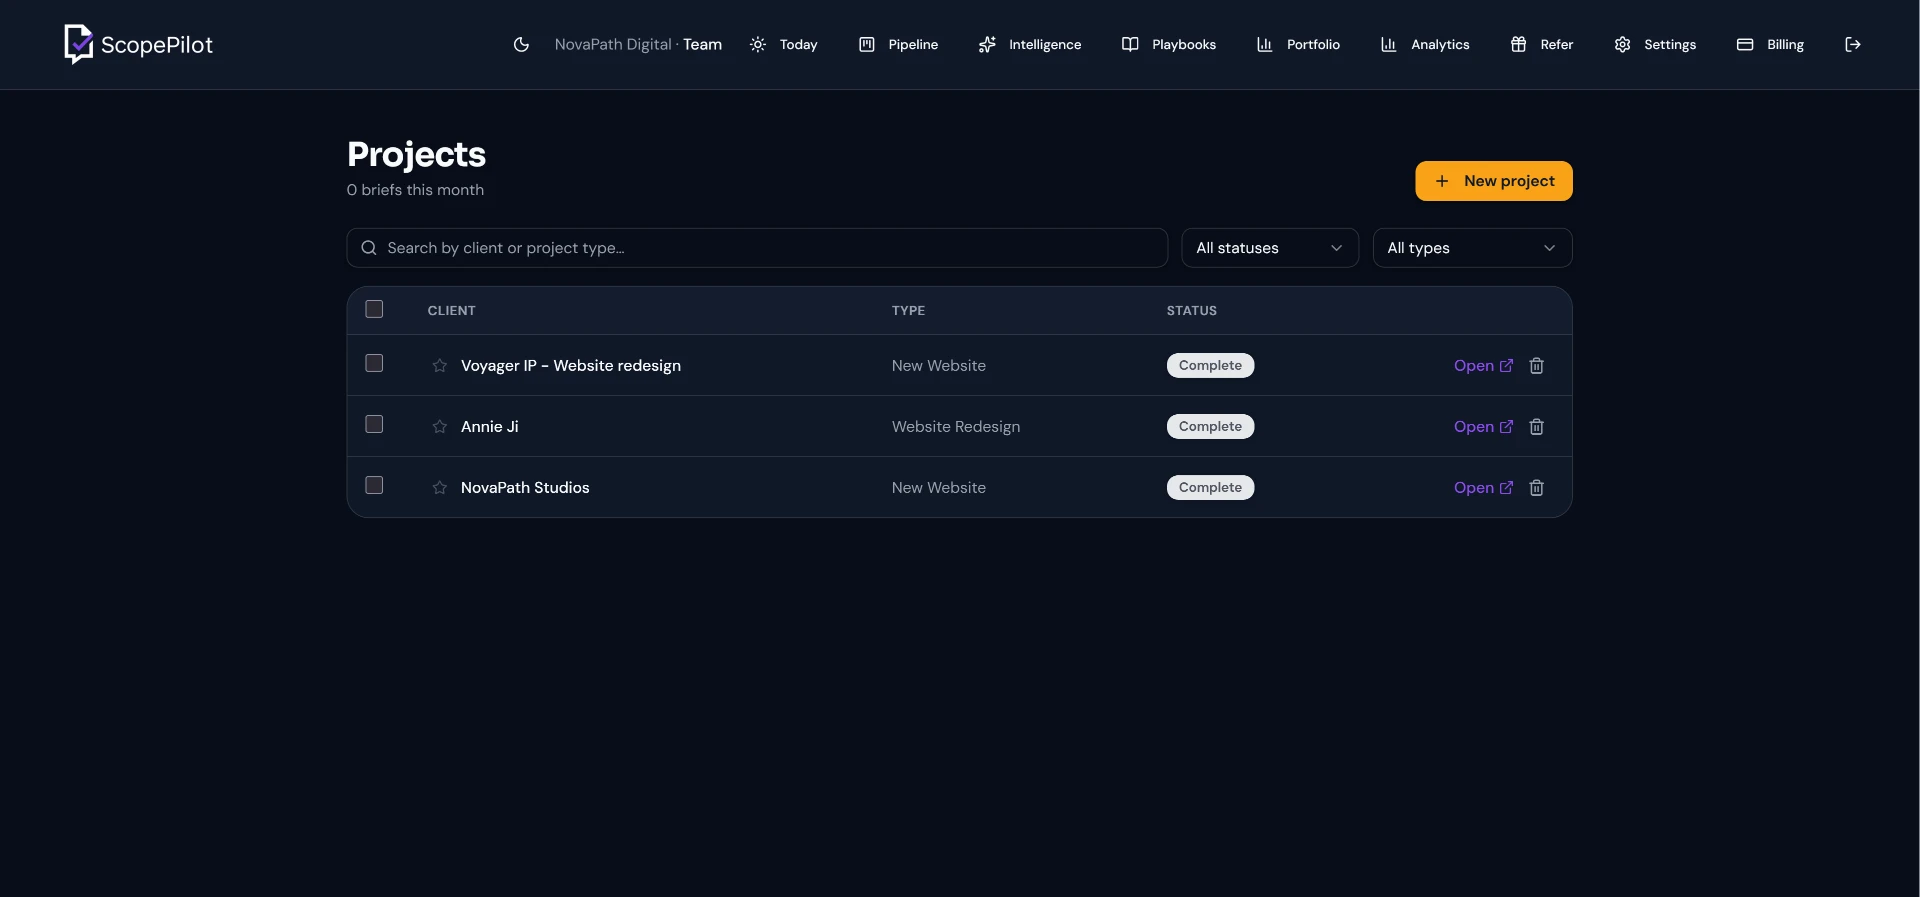Open the Pipeline page
Image resolution: width=1920 pixels, height=897 pixels.
point(899,44)
